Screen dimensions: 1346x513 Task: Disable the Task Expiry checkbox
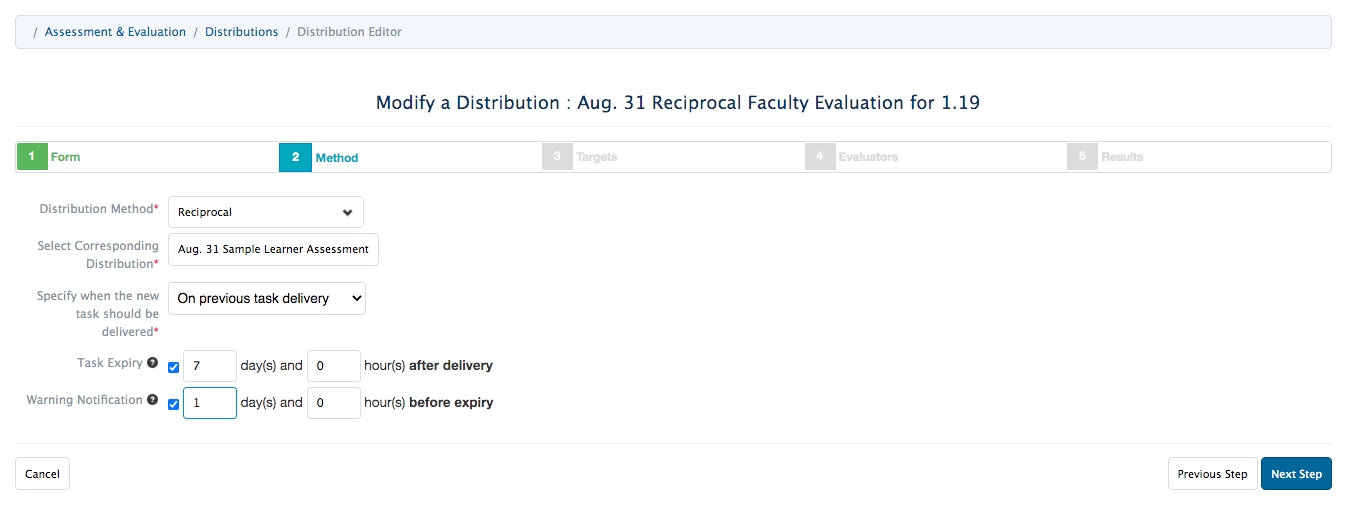(x=174, y=367)
